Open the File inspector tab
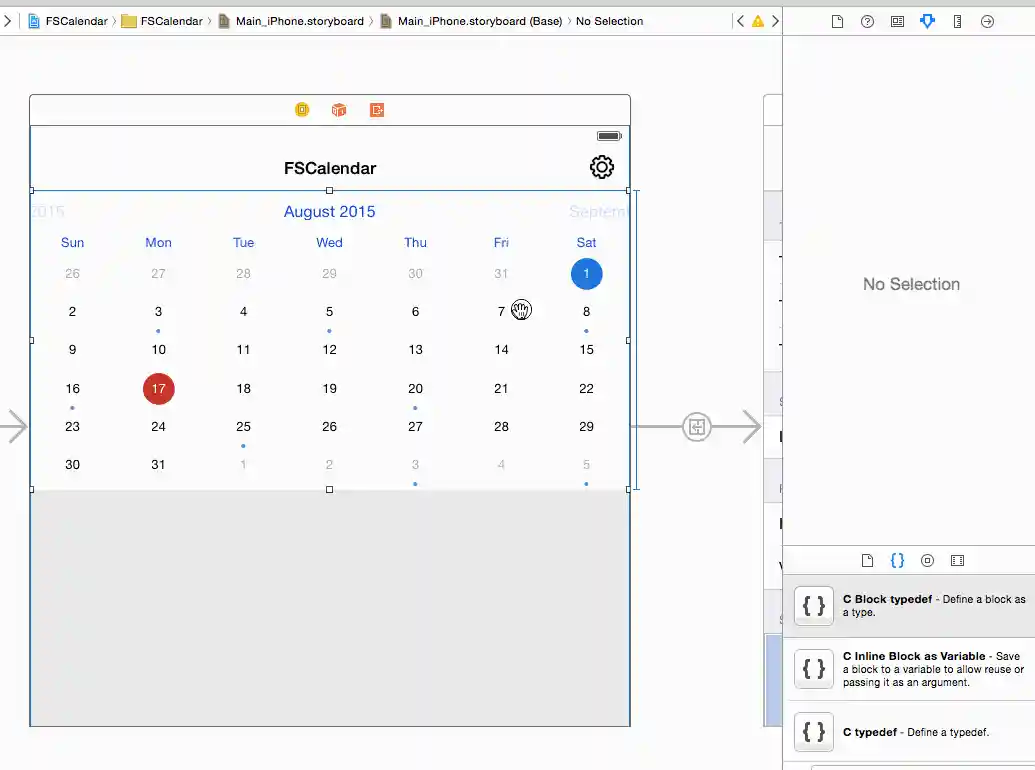The image size is (1035, 770). 837,22
